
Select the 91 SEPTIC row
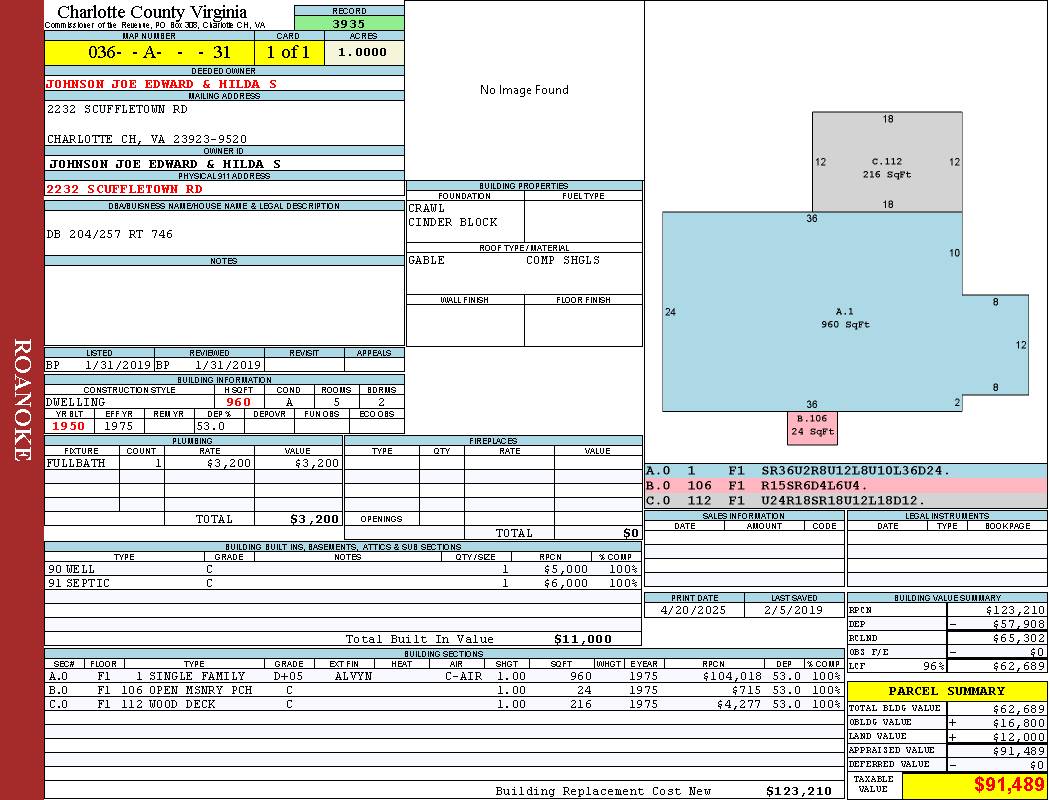click(x=342, y=584)
